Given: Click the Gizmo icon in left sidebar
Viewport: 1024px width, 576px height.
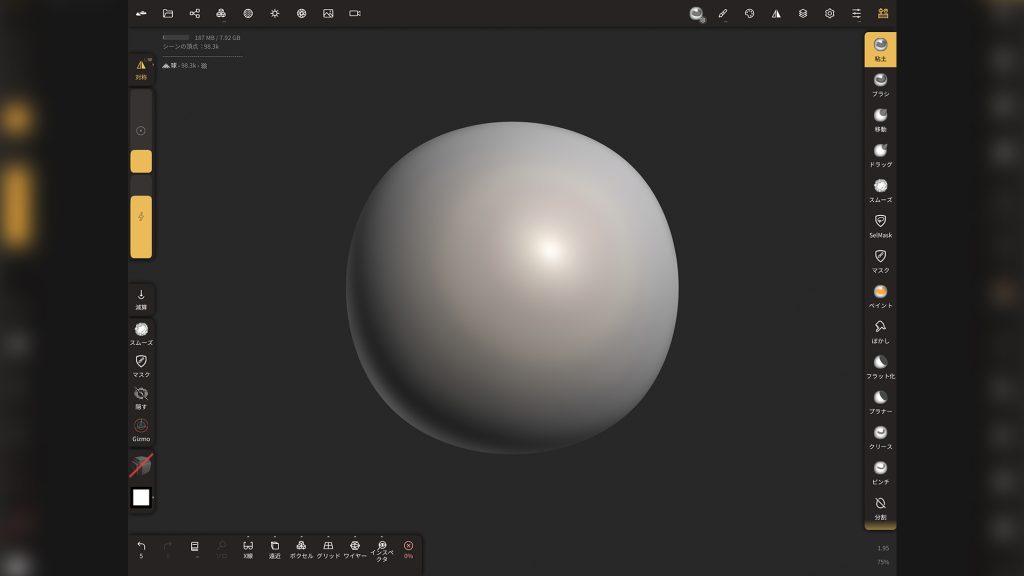Looking at the screenshot, I should click(141, 429).
